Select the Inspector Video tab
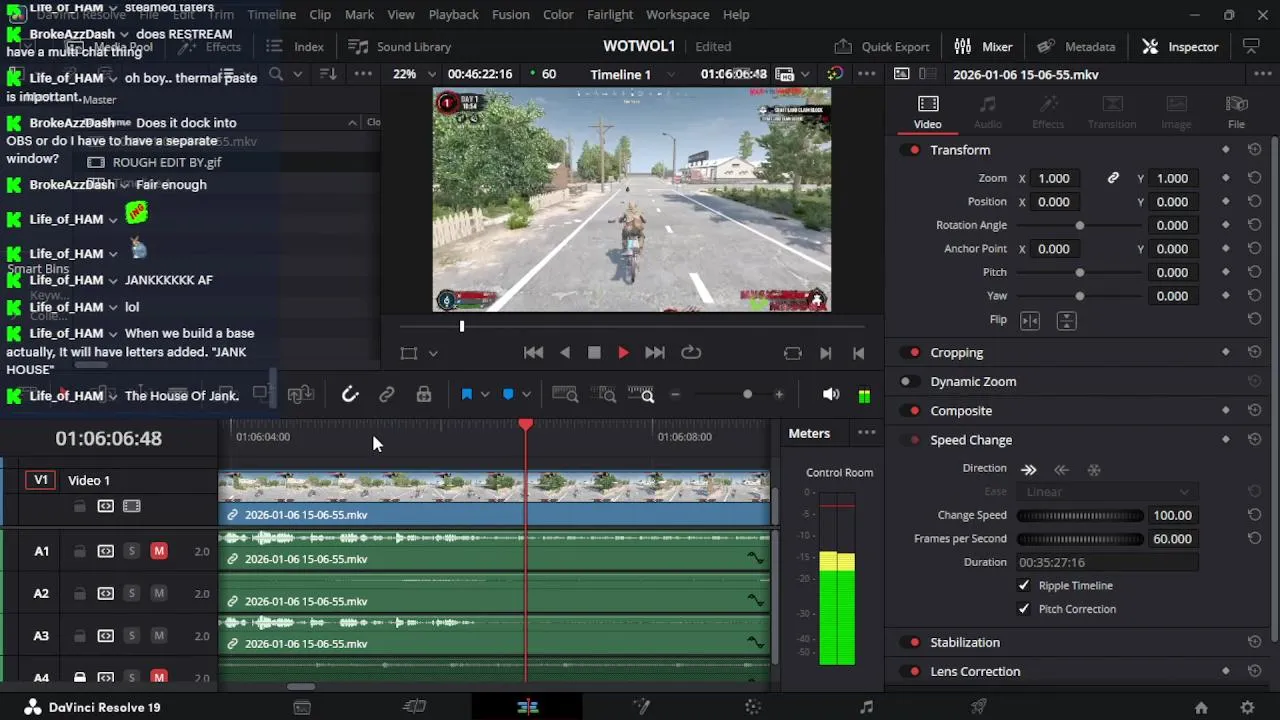The image size is (1280, 720). tap(928, 112)
